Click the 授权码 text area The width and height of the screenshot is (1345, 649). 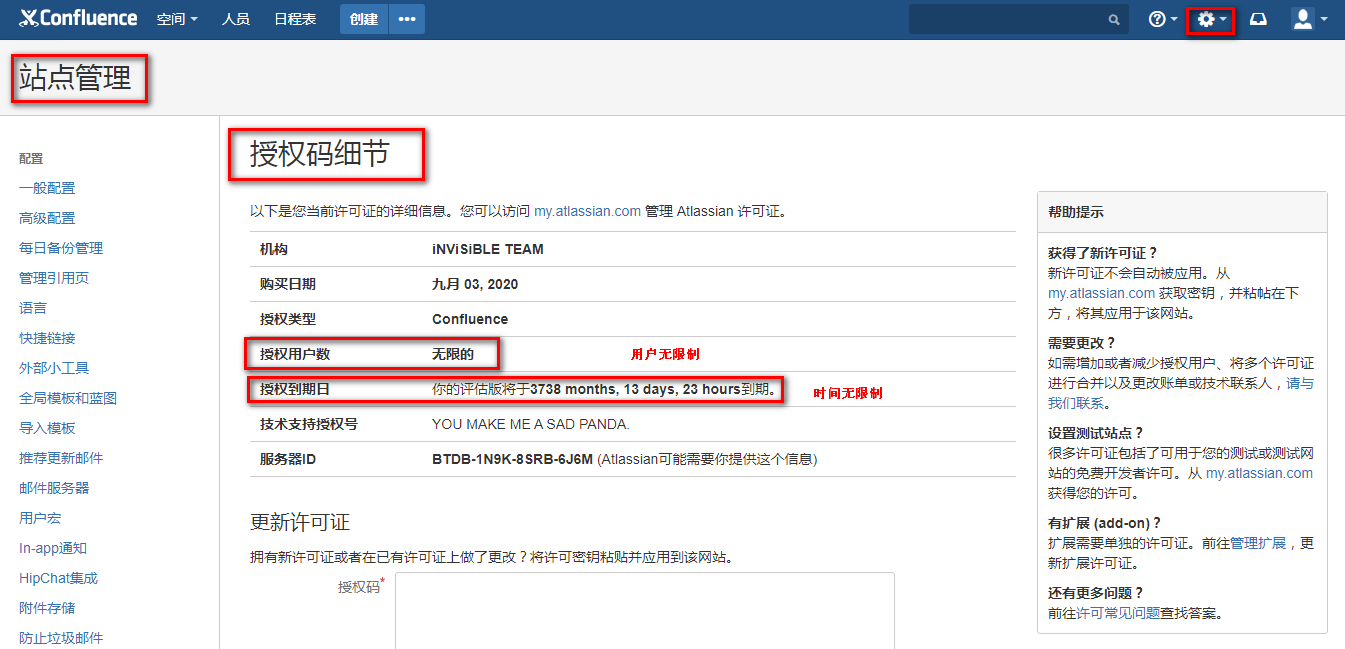click(x=644, y=610)
